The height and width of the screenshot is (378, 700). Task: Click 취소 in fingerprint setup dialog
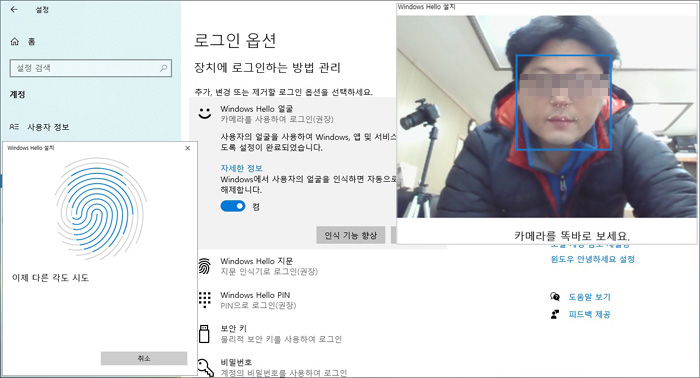point(144,358)
